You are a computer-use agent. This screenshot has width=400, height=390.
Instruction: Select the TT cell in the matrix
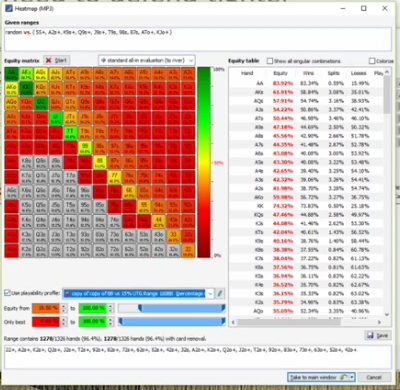[x=70, y=133]
